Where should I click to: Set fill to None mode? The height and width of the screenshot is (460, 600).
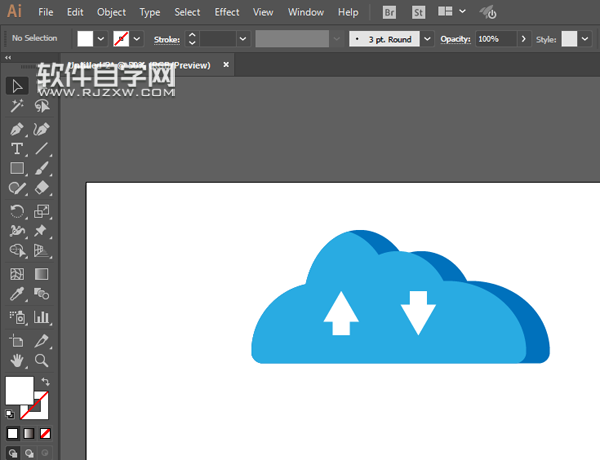[43, 434]
